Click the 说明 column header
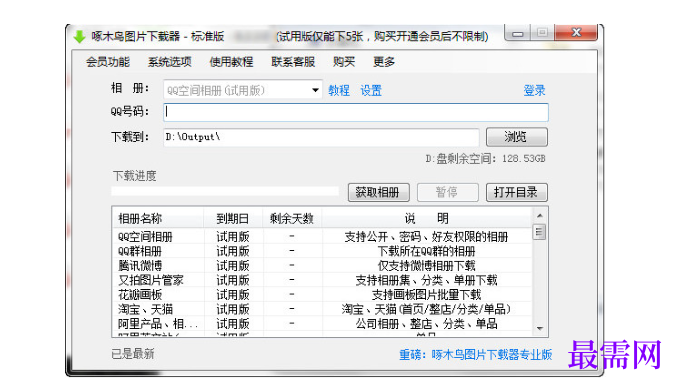Viewport: 680px width, 386px height. (427, 218)
